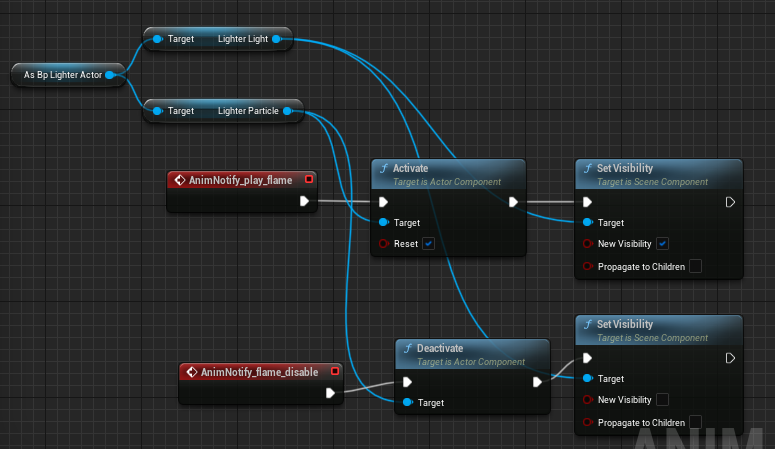Click Activate node exec output pin
775x449 pixels.
pyautogui.click(x=513, y=202)
